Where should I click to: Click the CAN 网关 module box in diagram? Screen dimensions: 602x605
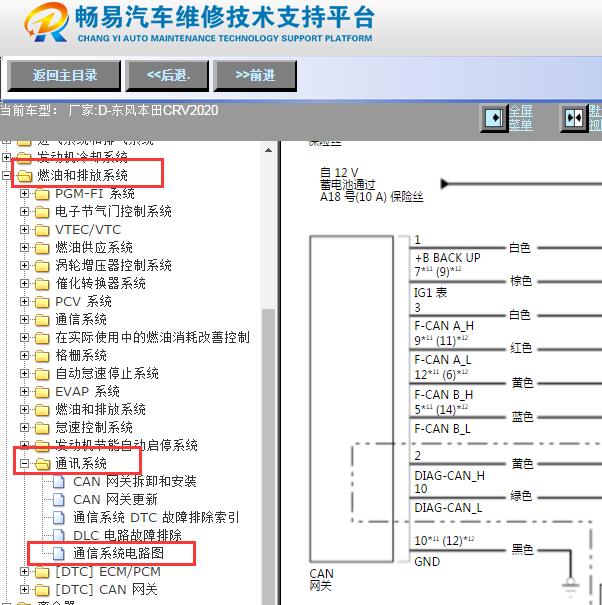(x=352, y=399)
